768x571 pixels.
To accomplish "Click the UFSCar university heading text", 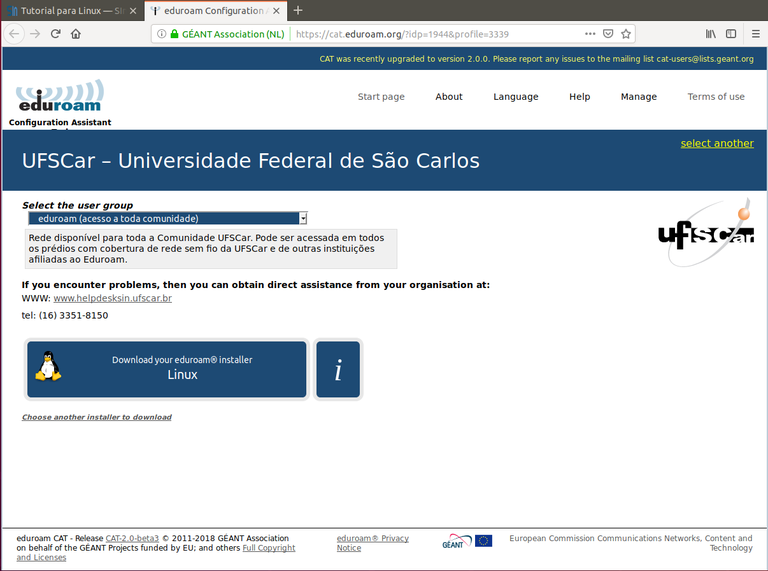I will click(251, 161).
